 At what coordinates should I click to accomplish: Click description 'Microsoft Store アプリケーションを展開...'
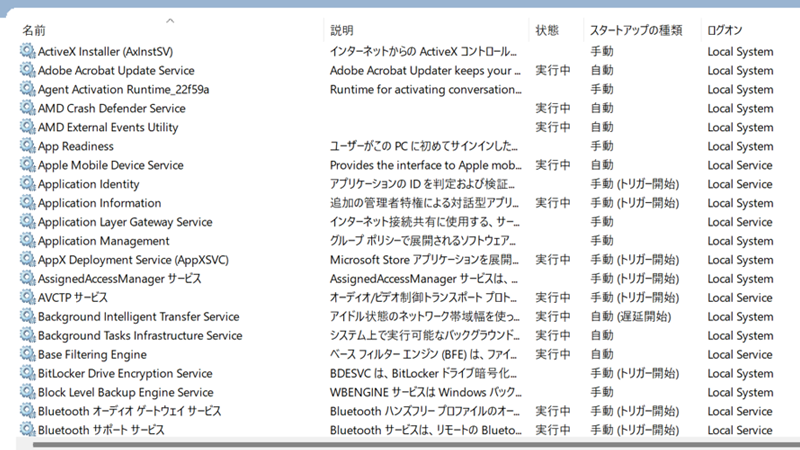424,260
